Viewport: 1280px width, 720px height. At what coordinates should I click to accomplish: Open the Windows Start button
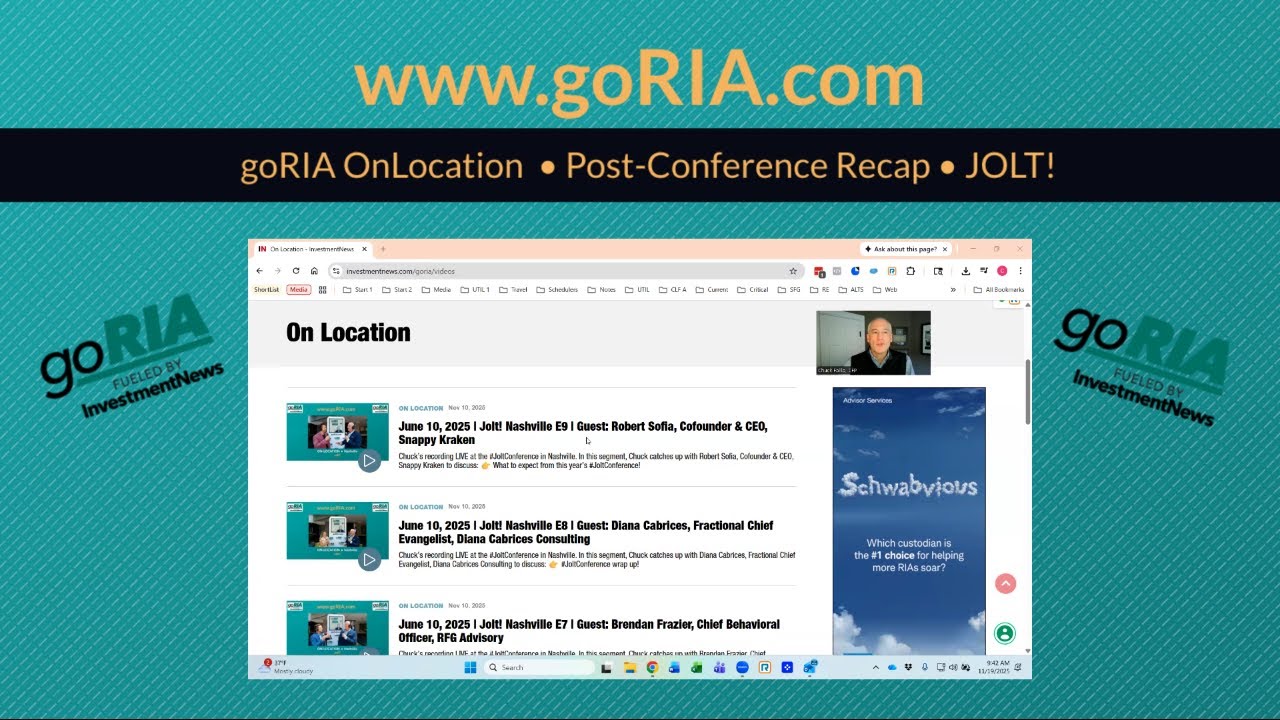(x=470, y=668)
